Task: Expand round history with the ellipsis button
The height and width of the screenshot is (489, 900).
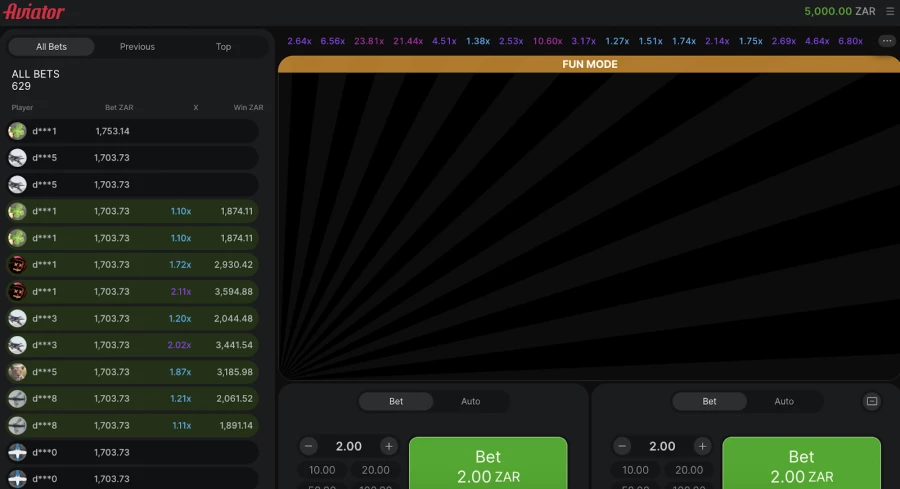Action: 886,41
